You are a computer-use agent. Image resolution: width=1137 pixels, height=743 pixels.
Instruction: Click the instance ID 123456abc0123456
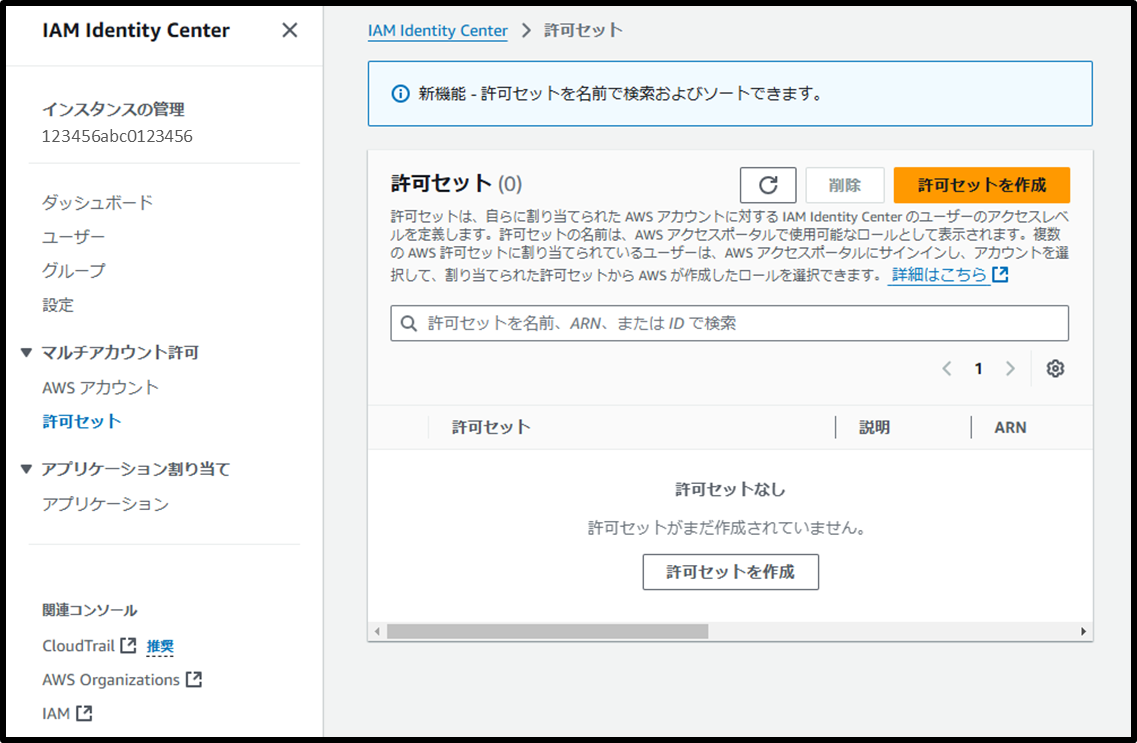(117, 136)
